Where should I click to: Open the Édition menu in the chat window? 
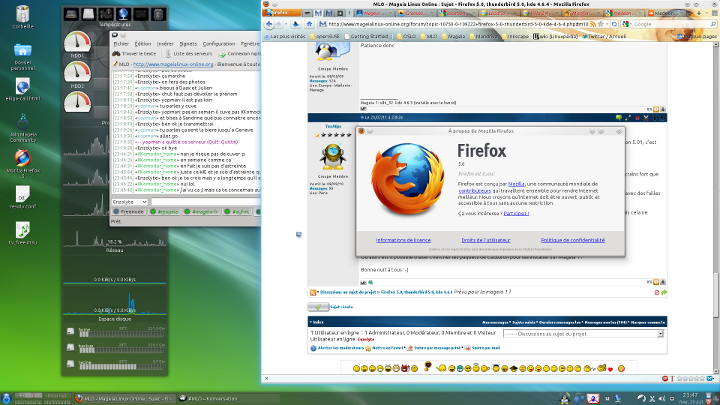pyautogui.click(x=143, y=44)
